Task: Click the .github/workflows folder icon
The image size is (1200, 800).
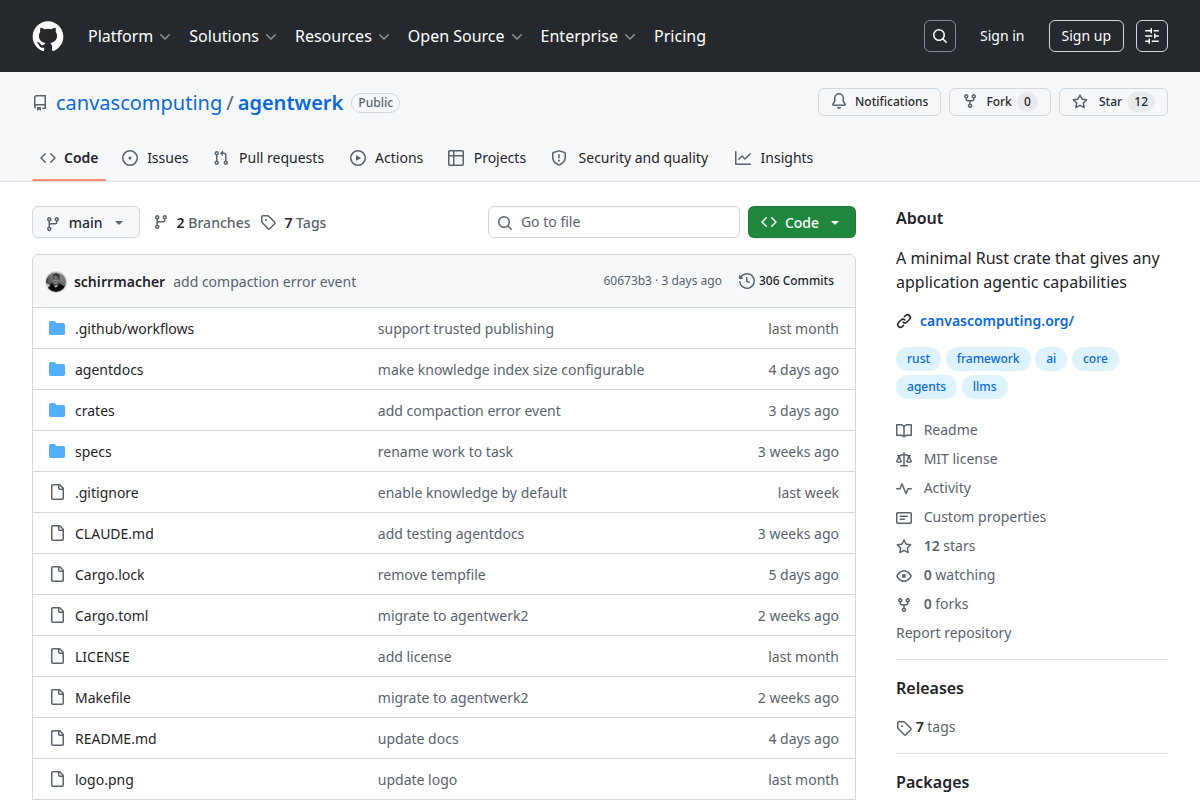Action: (x=57, y=328)
